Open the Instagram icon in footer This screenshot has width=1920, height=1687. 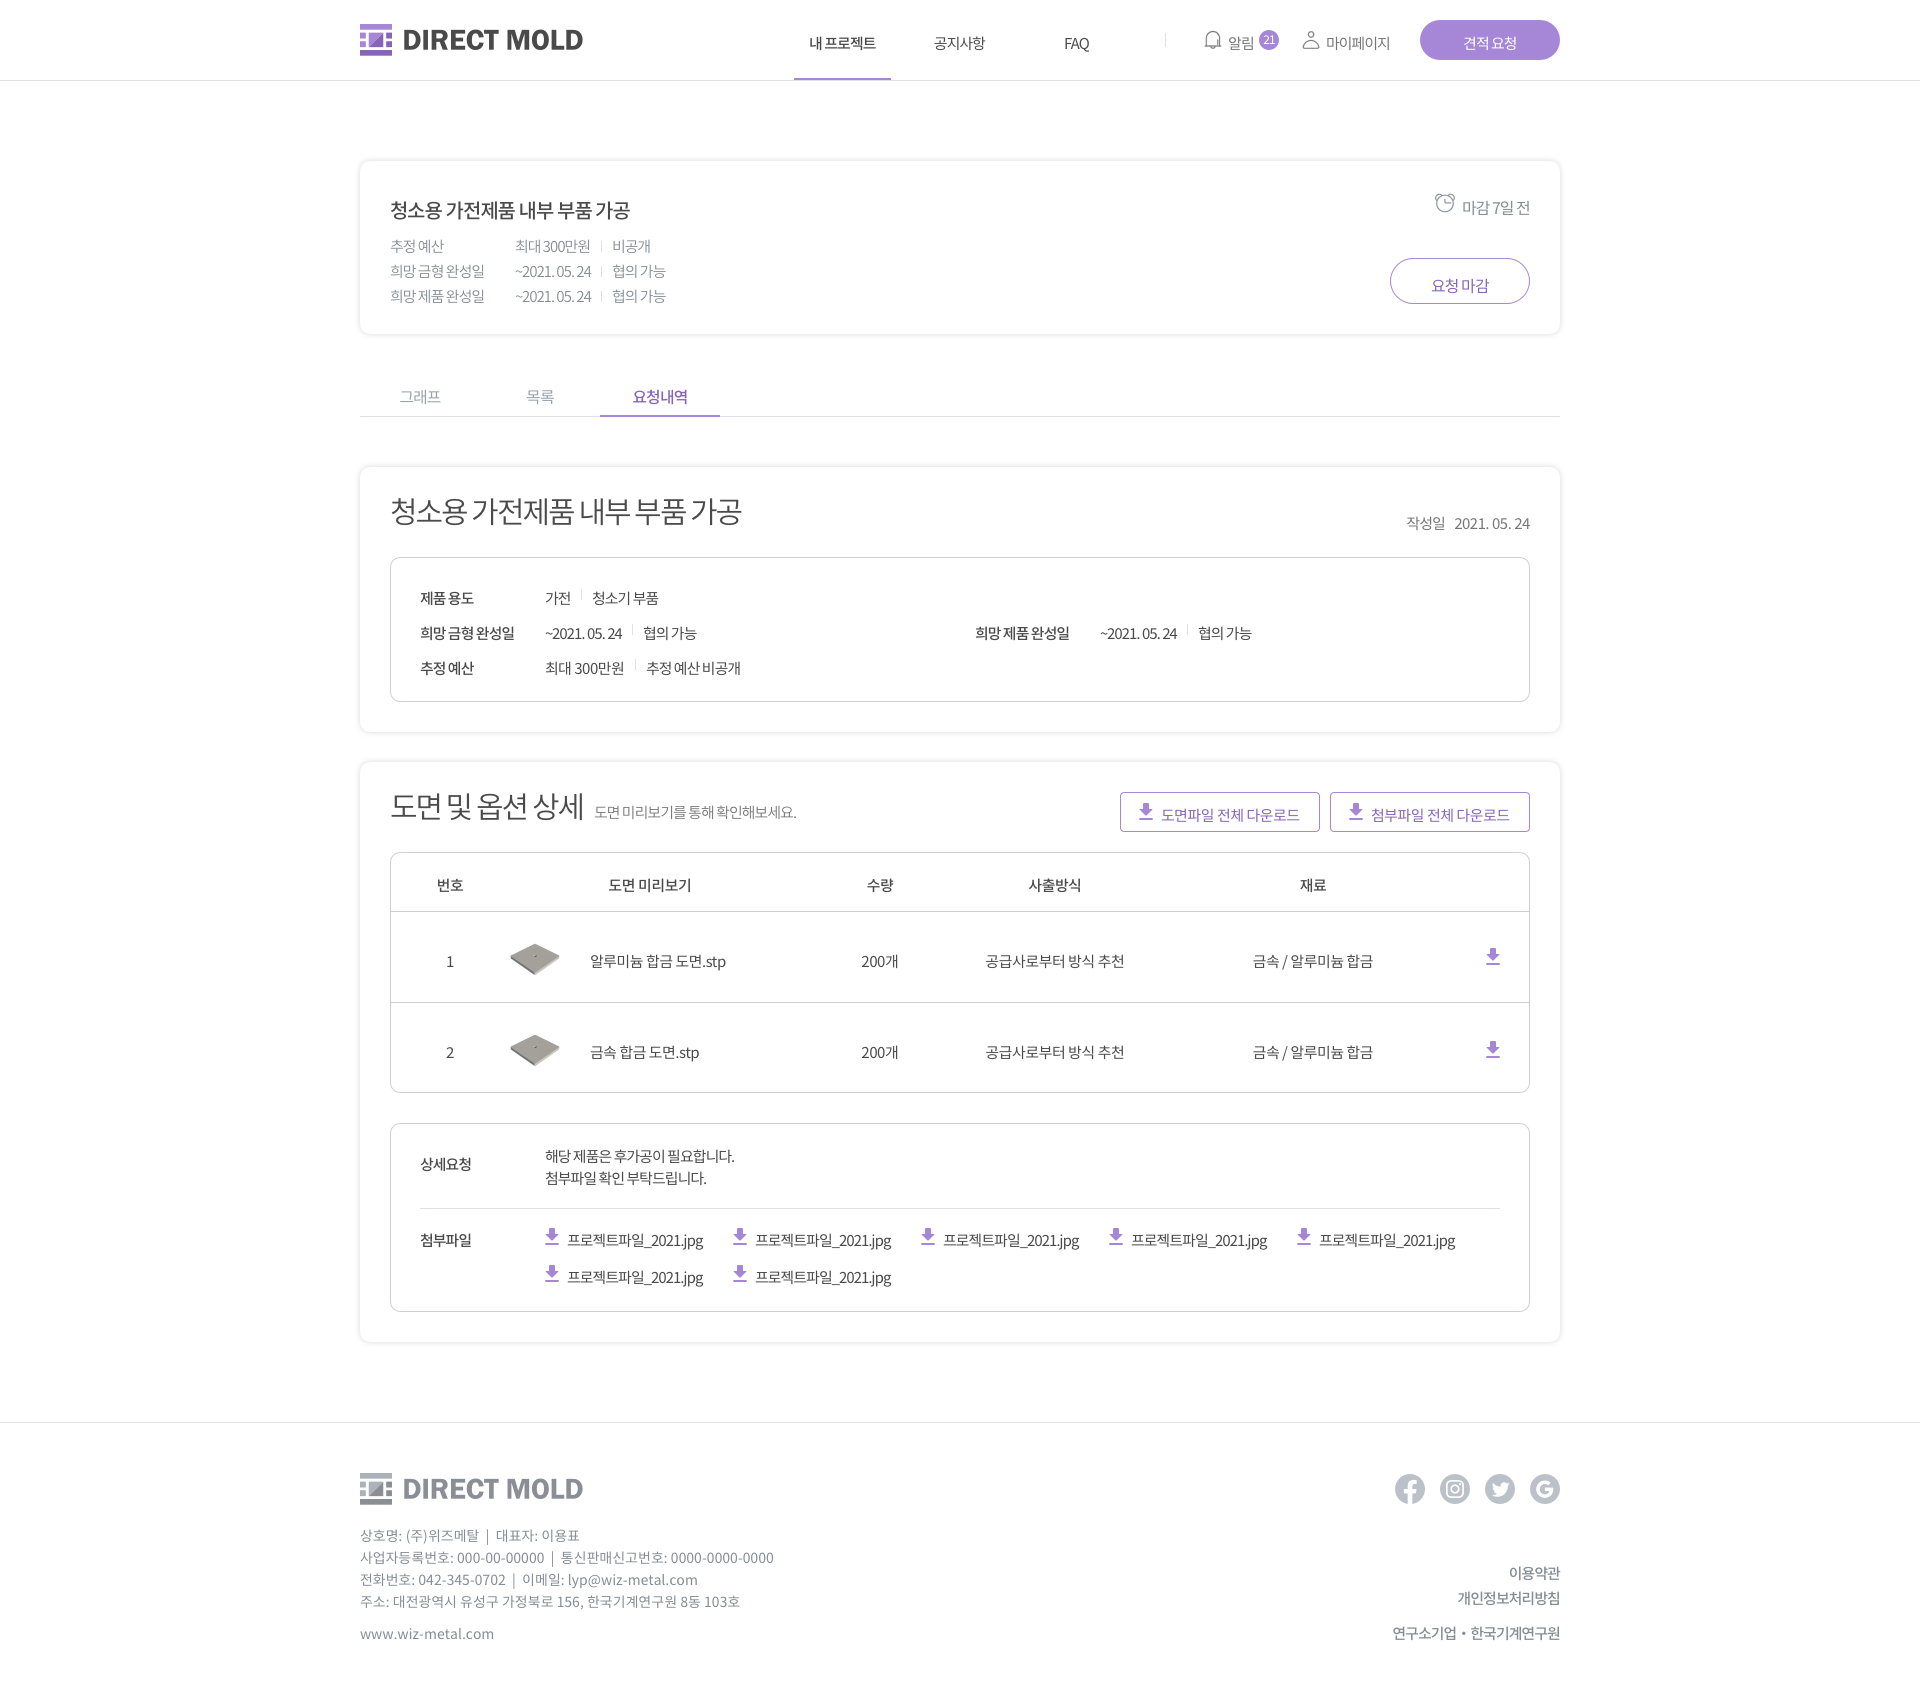tap(1454, 1489)
